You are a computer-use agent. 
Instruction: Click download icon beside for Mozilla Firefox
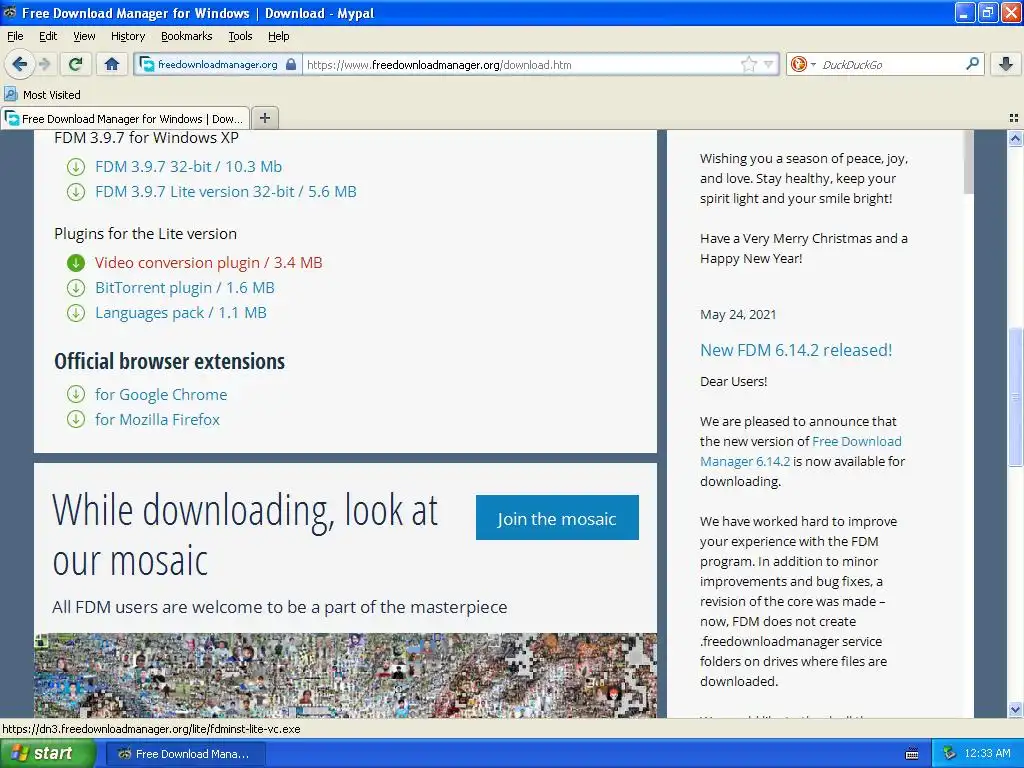pyautogui.click(x=76, y=419)
